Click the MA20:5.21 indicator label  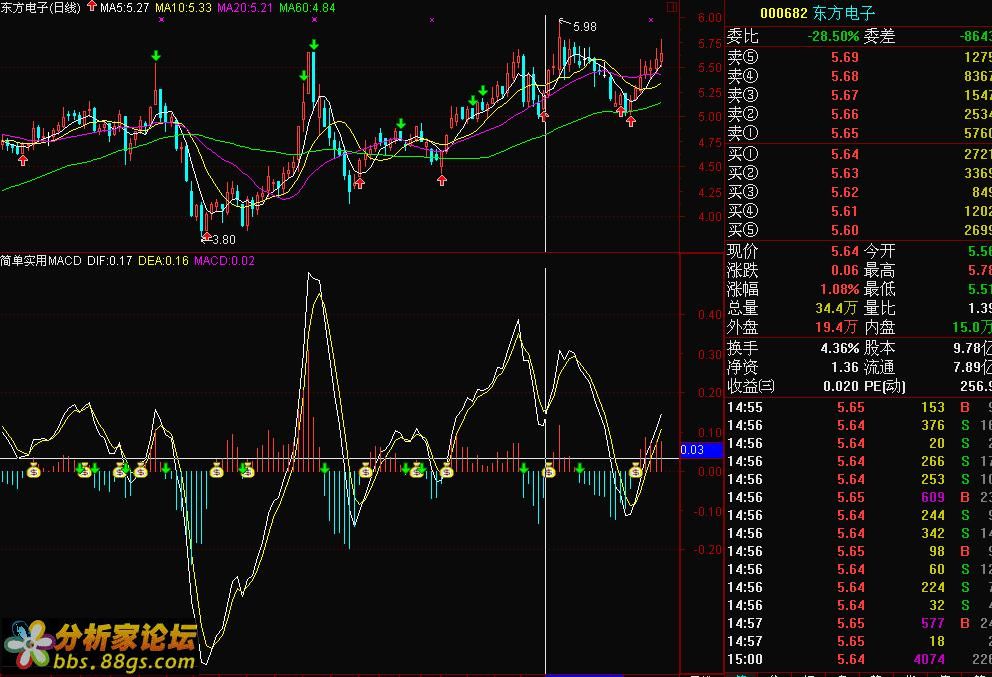pyautogui.click(x=245, y=8)
